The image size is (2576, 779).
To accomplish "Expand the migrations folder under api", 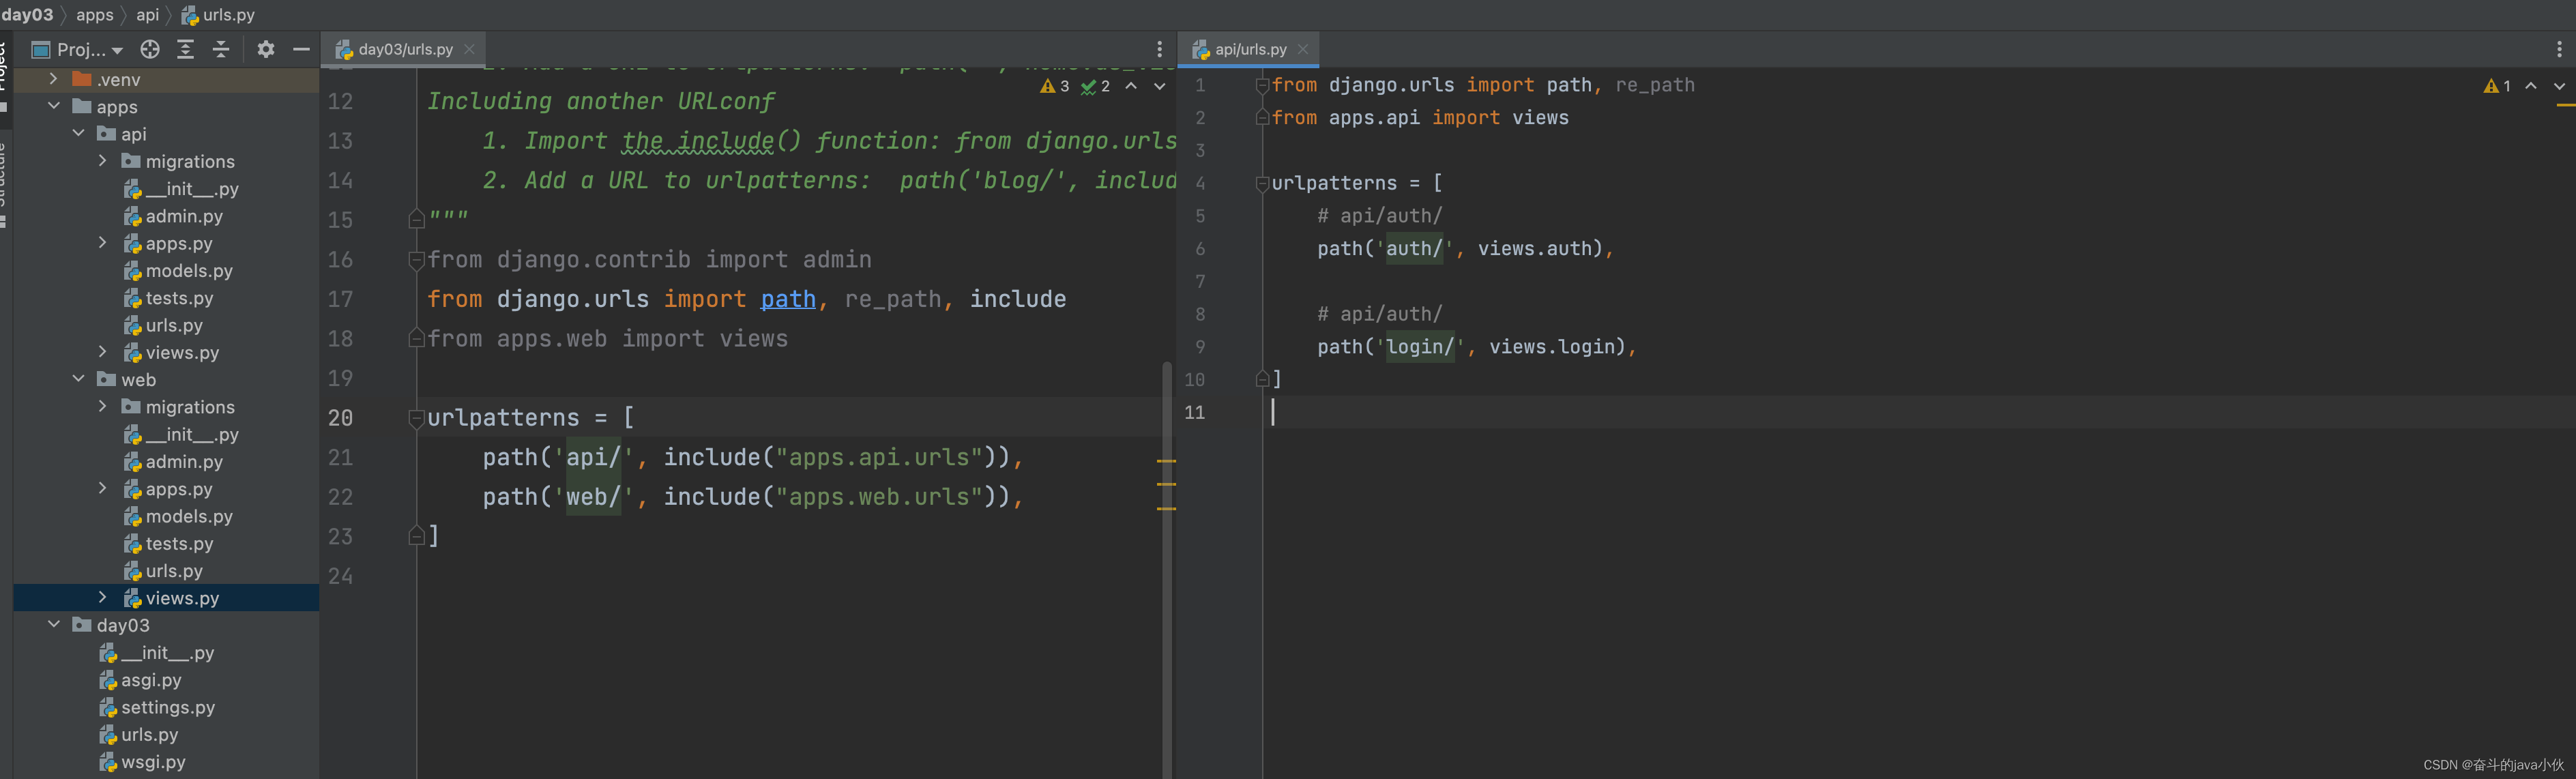I will [x=102, y=160].
